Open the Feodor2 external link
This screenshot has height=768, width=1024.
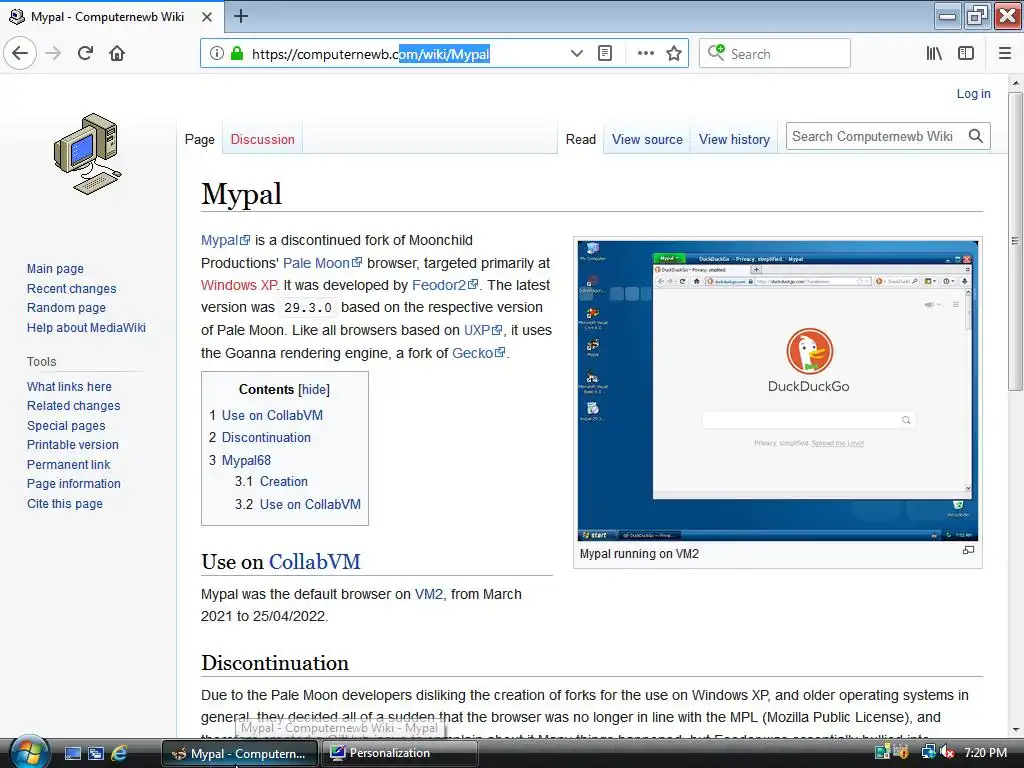(445, 285)
